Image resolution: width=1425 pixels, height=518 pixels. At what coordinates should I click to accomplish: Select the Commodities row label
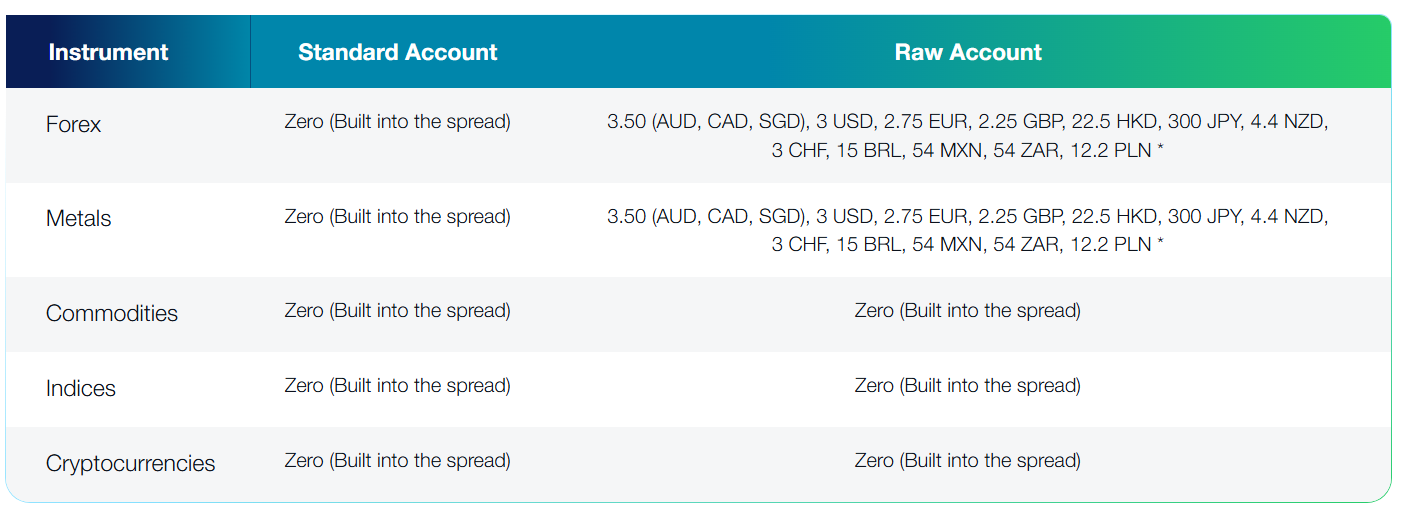click(112, 313)
